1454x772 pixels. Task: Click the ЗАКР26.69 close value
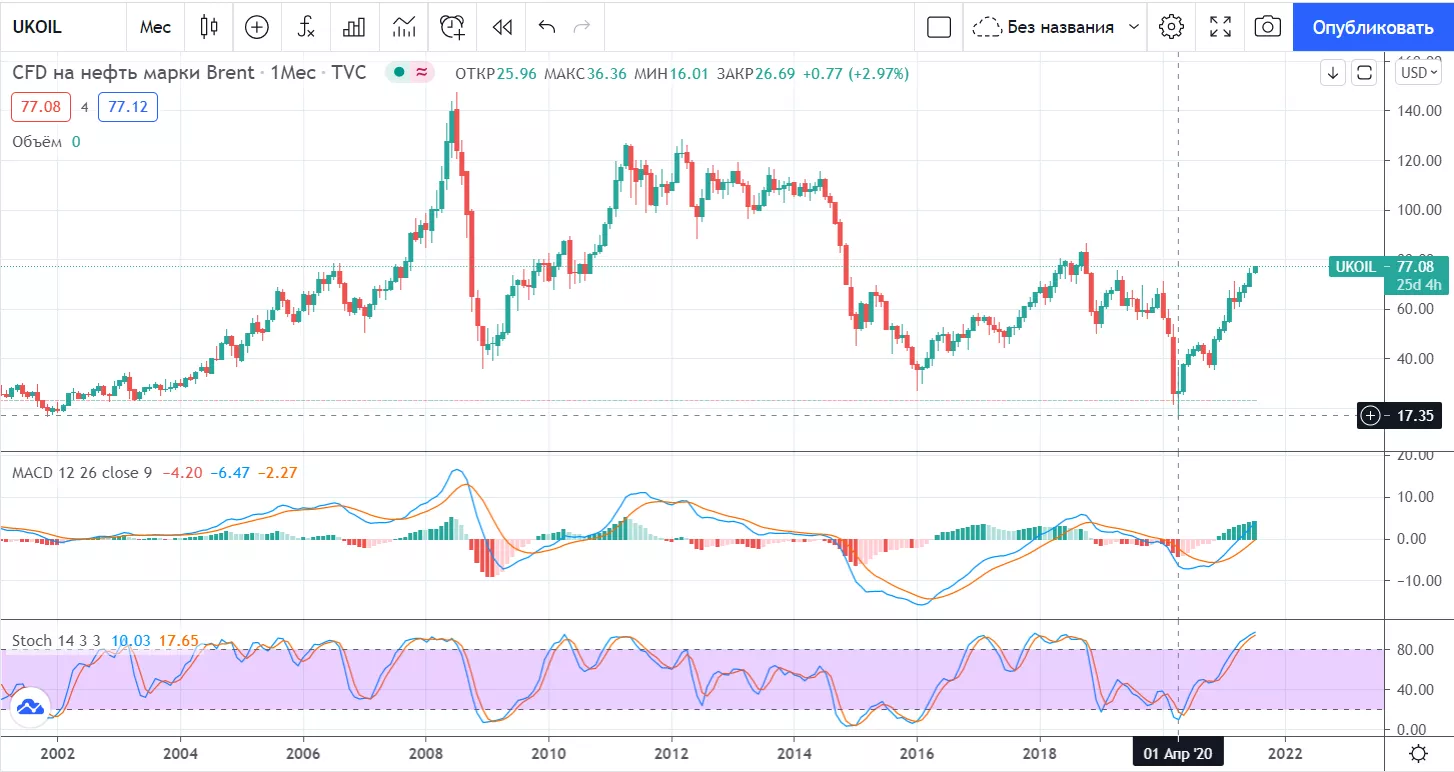[756, 73]
